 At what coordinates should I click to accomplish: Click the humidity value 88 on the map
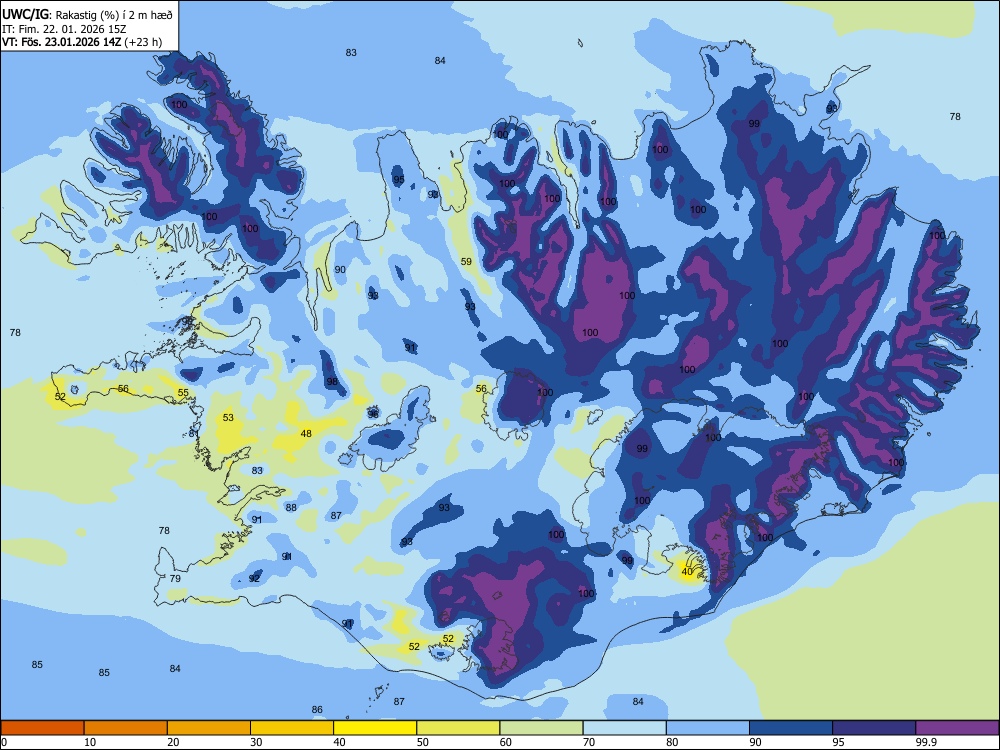coord(291,508)
